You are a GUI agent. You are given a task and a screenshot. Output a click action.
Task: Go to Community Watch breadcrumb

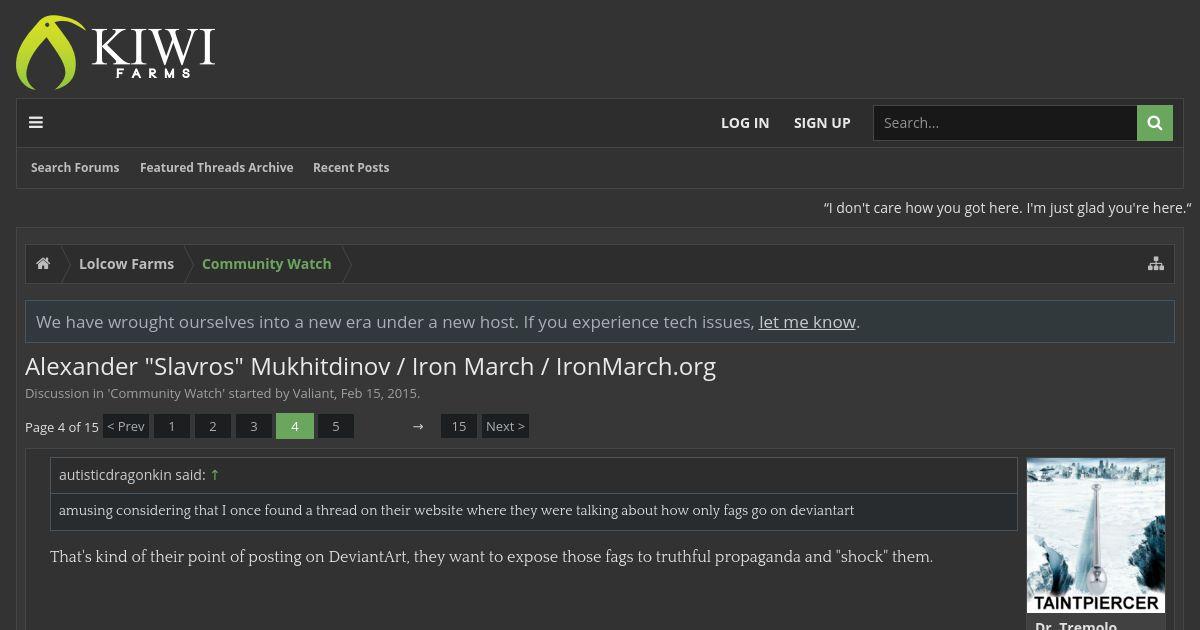[266, 264]
